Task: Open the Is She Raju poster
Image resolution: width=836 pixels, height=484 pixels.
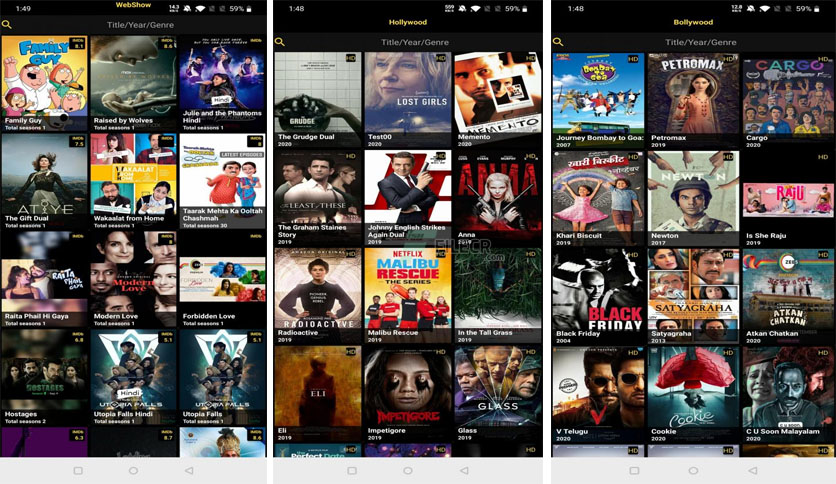Action: (788, 199)
